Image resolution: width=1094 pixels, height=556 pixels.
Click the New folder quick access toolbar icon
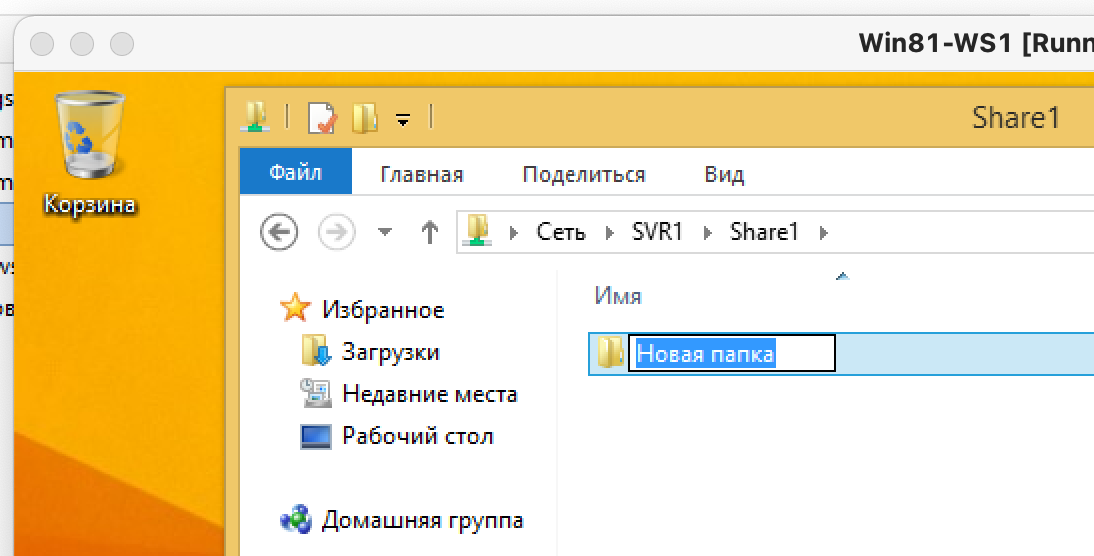point(365,117)
